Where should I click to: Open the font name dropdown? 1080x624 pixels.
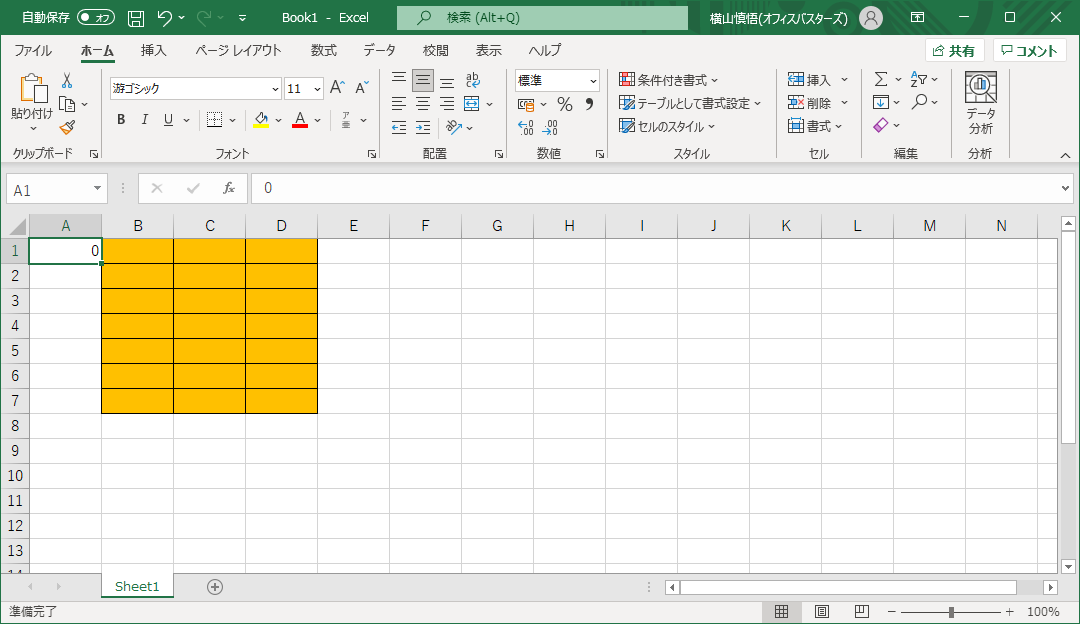tap(274, 89)
